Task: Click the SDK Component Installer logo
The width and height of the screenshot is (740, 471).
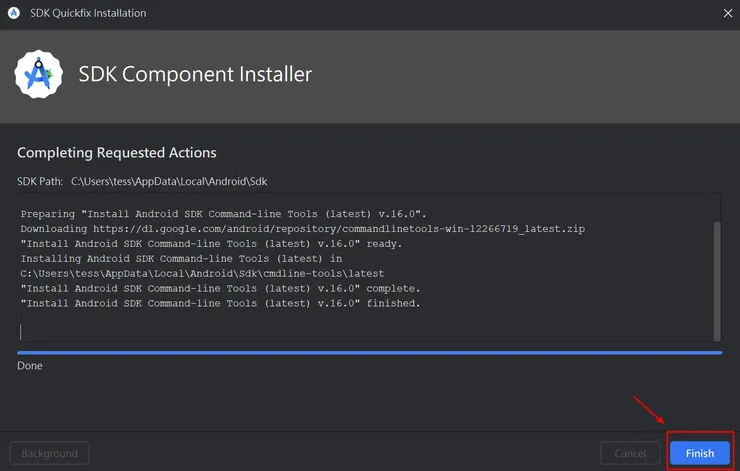Action: coord(39,75)
